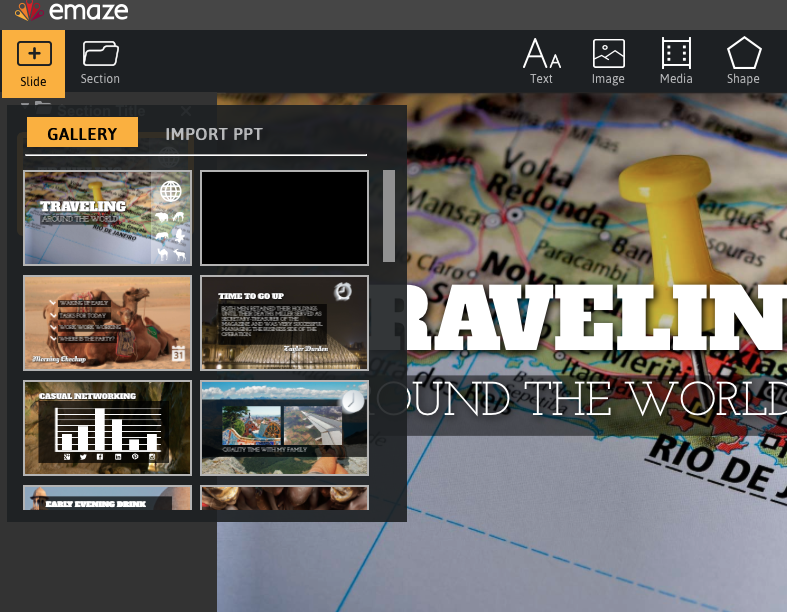The image size is (787, 612).
Task: Choose the Traveling Around the World slide template
Action: click(107, 218)
